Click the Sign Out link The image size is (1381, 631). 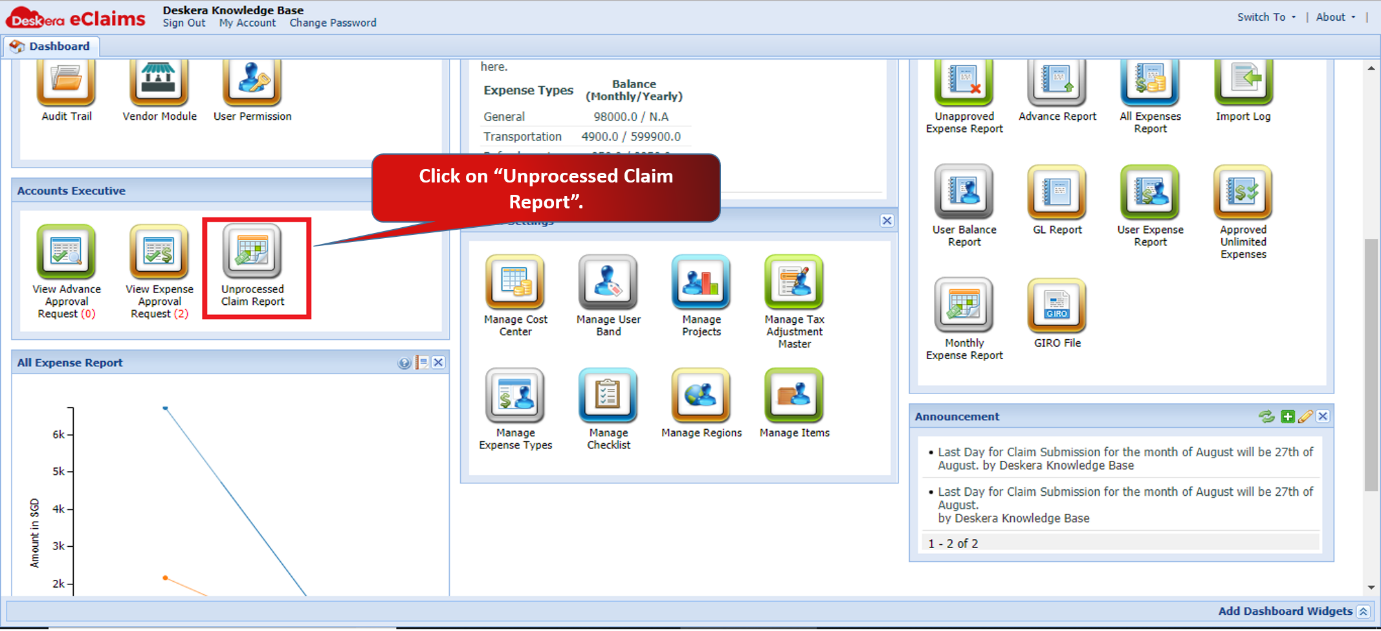tap(184, 23)
